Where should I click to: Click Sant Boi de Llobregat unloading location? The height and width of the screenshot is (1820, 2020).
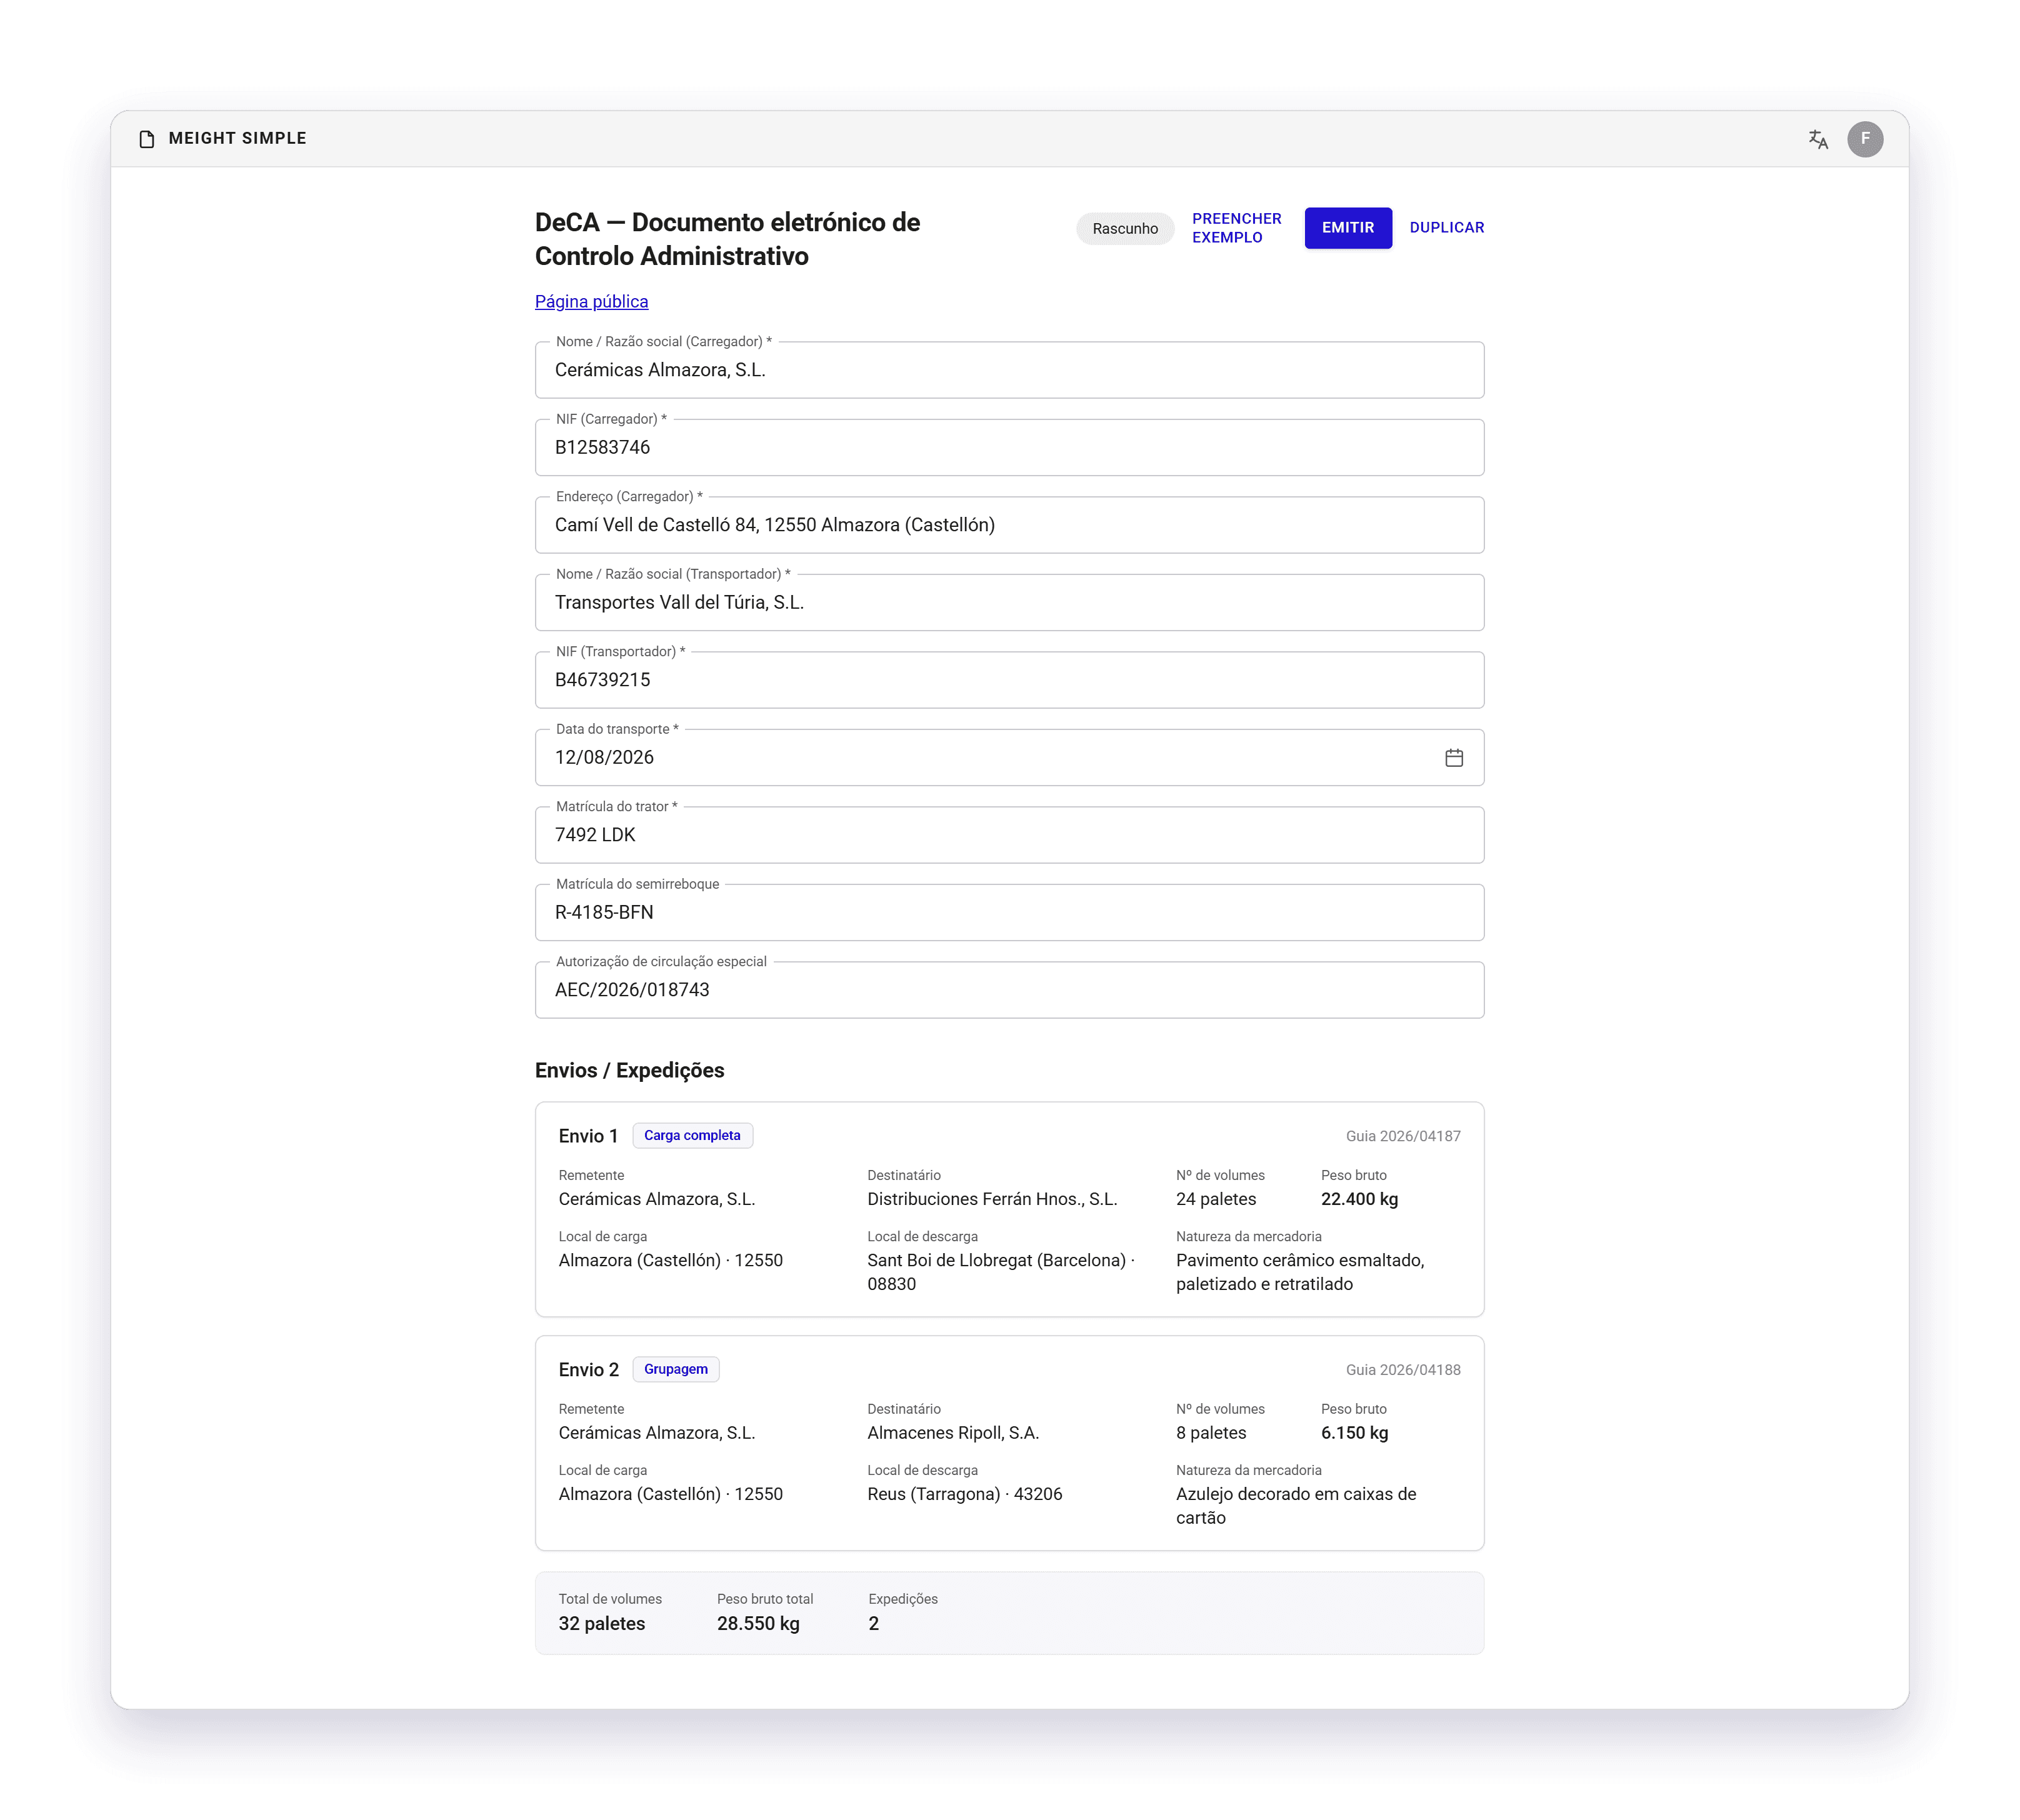(x=1001, y=1273)
